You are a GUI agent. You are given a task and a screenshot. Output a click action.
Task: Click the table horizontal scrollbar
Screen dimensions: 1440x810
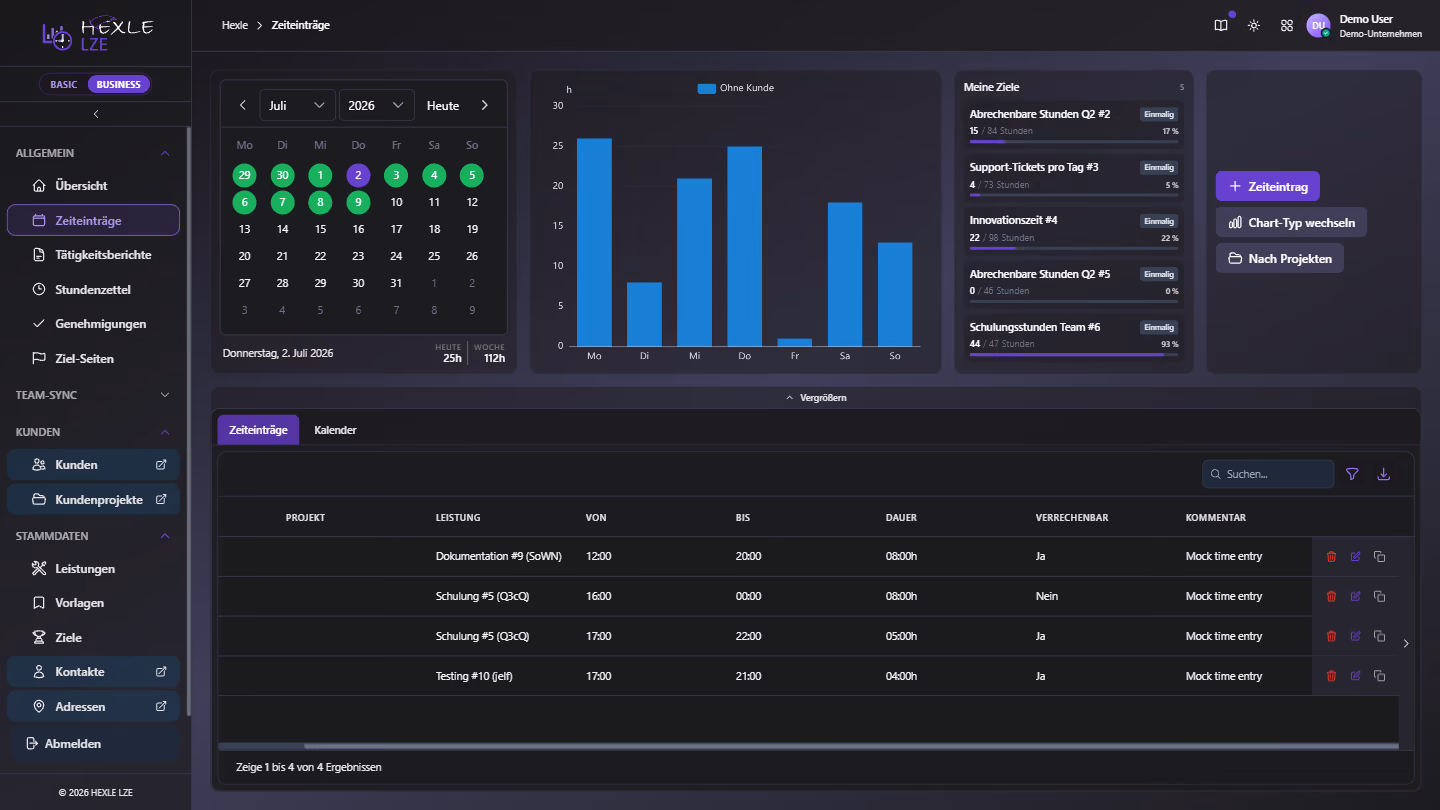pos(808,746)
